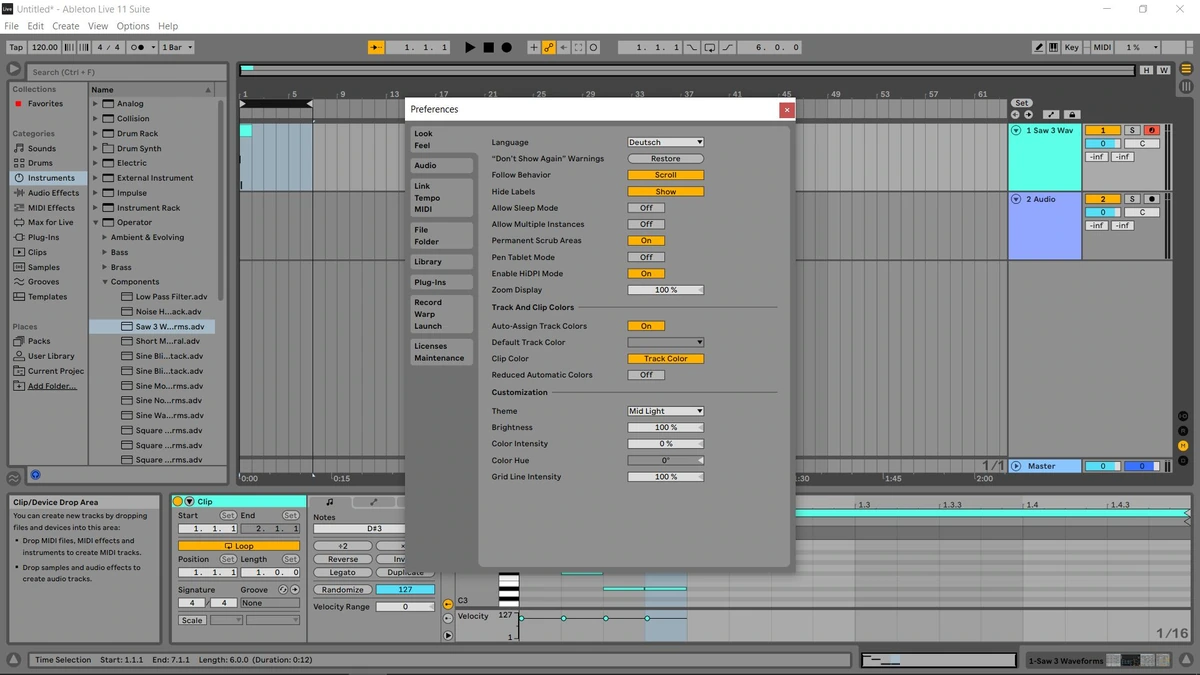Viewport: 1200px width, 675px height.
Task: Click the Restore warnings button
Action: pos(666,158)
